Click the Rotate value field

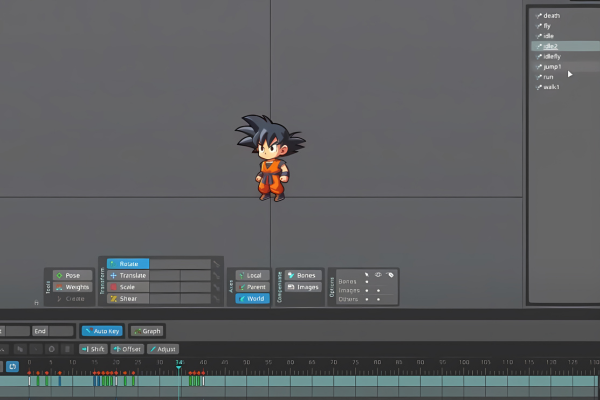tap(180, 264)
